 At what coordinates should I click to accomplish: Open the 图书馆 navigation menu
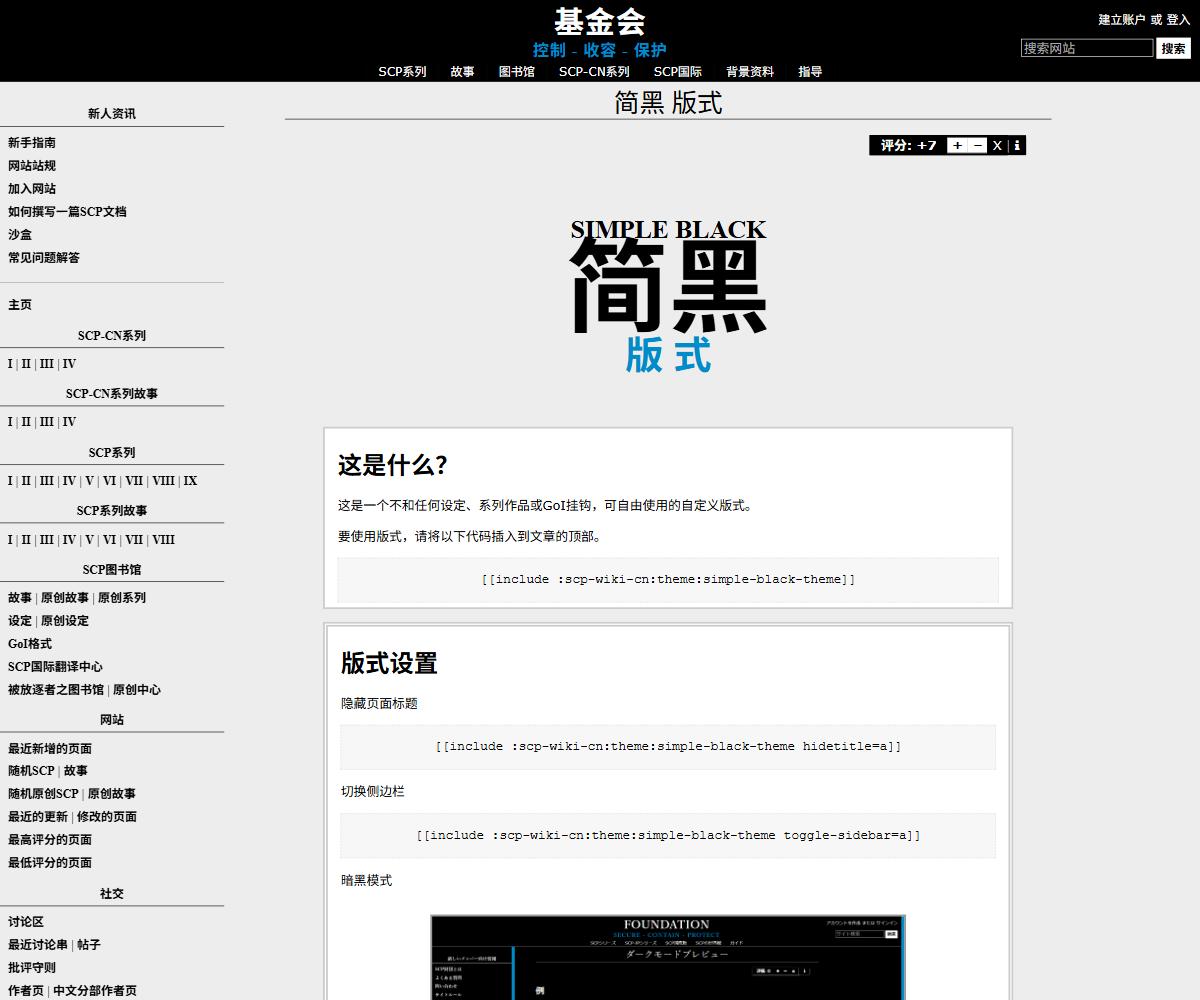click(x=515, y=71)
